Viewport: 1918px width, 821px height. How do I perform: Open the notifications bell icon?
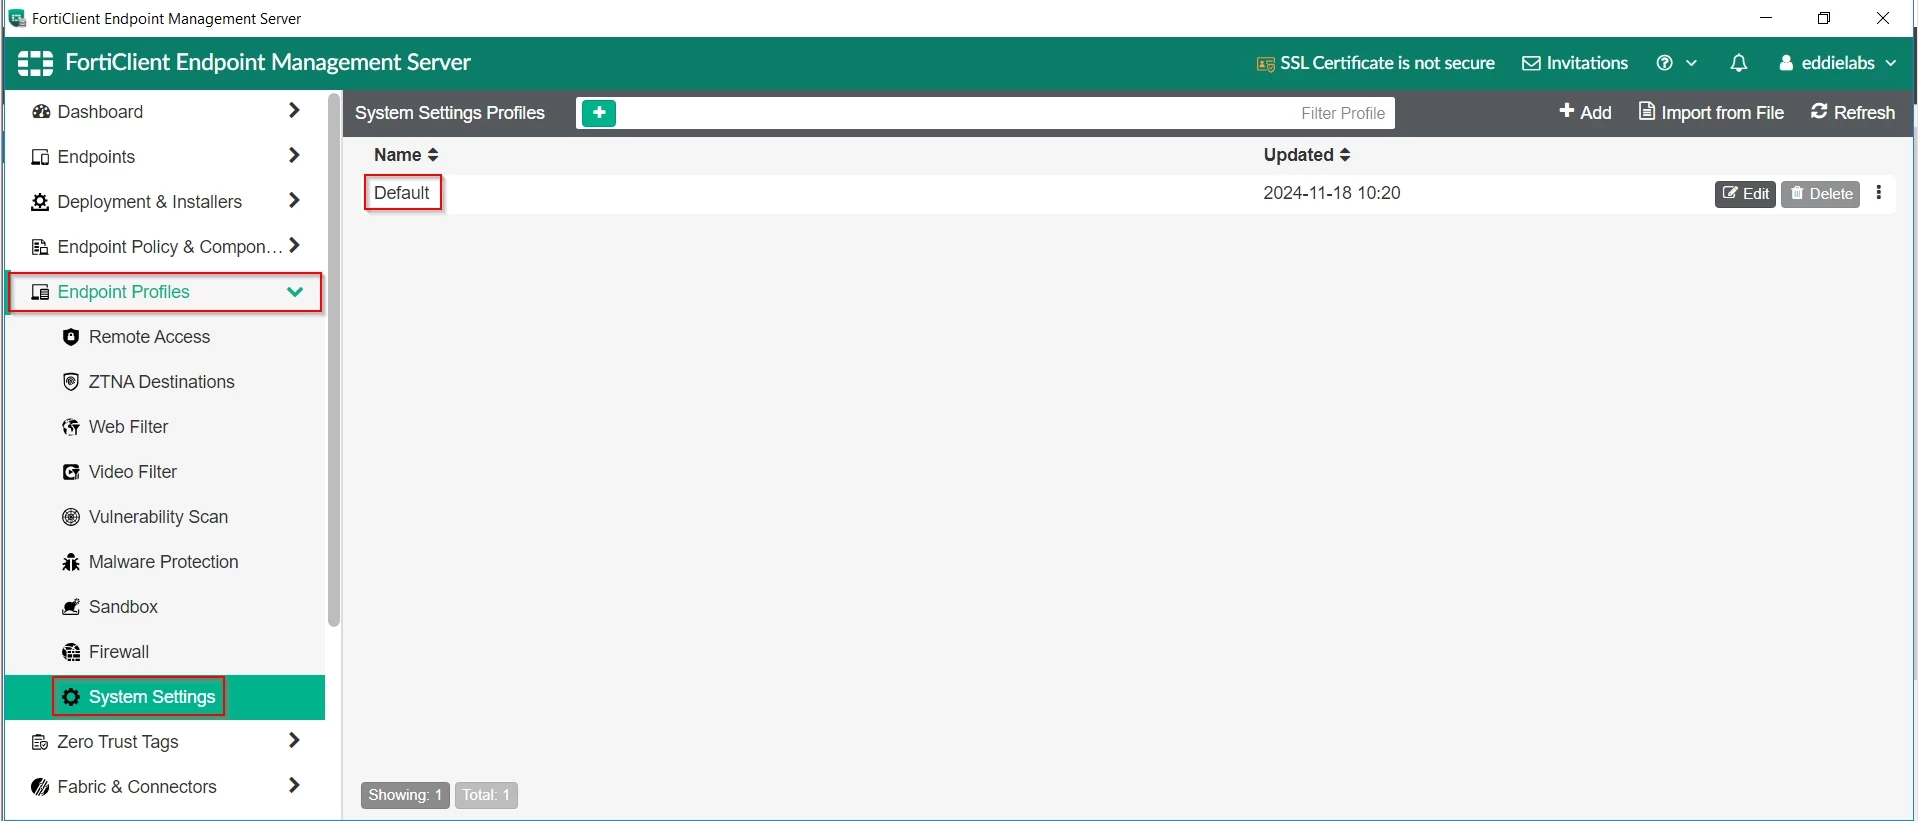[x=1739, y=63]
